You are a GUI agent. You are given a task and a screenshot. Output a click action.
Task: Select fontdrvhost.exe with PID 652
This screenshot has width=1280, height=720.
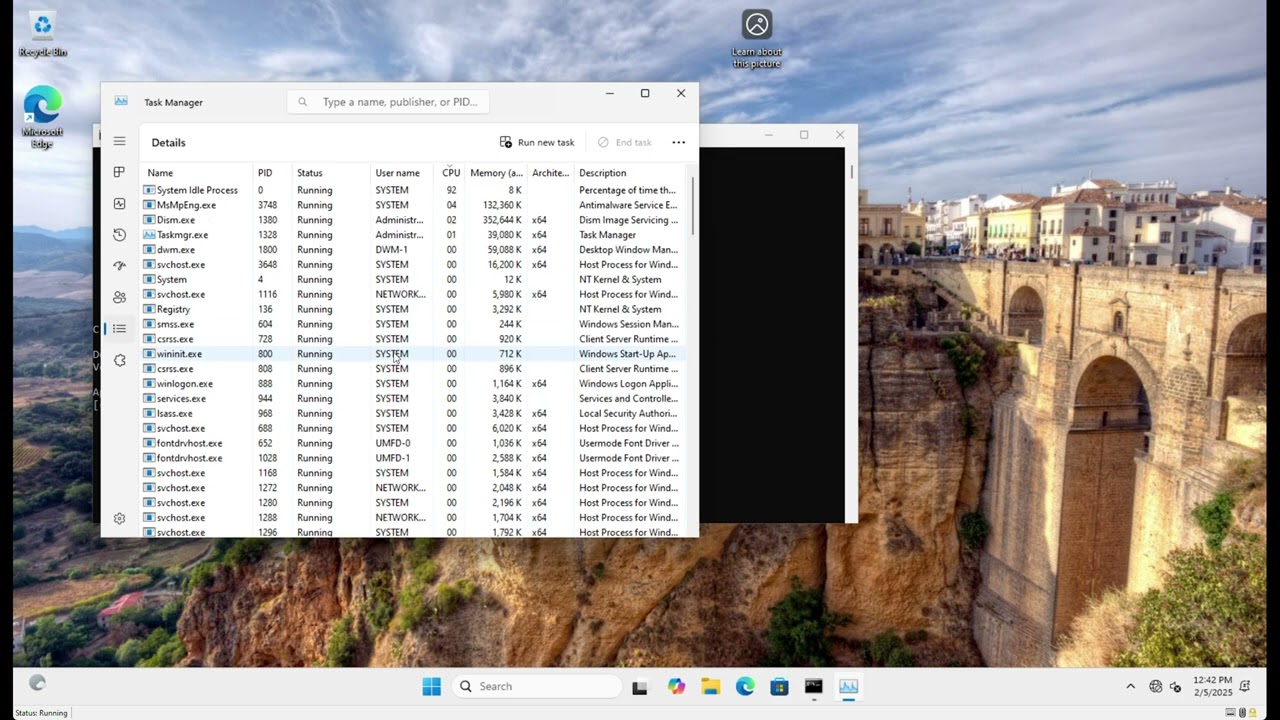[x=414, y=443]
